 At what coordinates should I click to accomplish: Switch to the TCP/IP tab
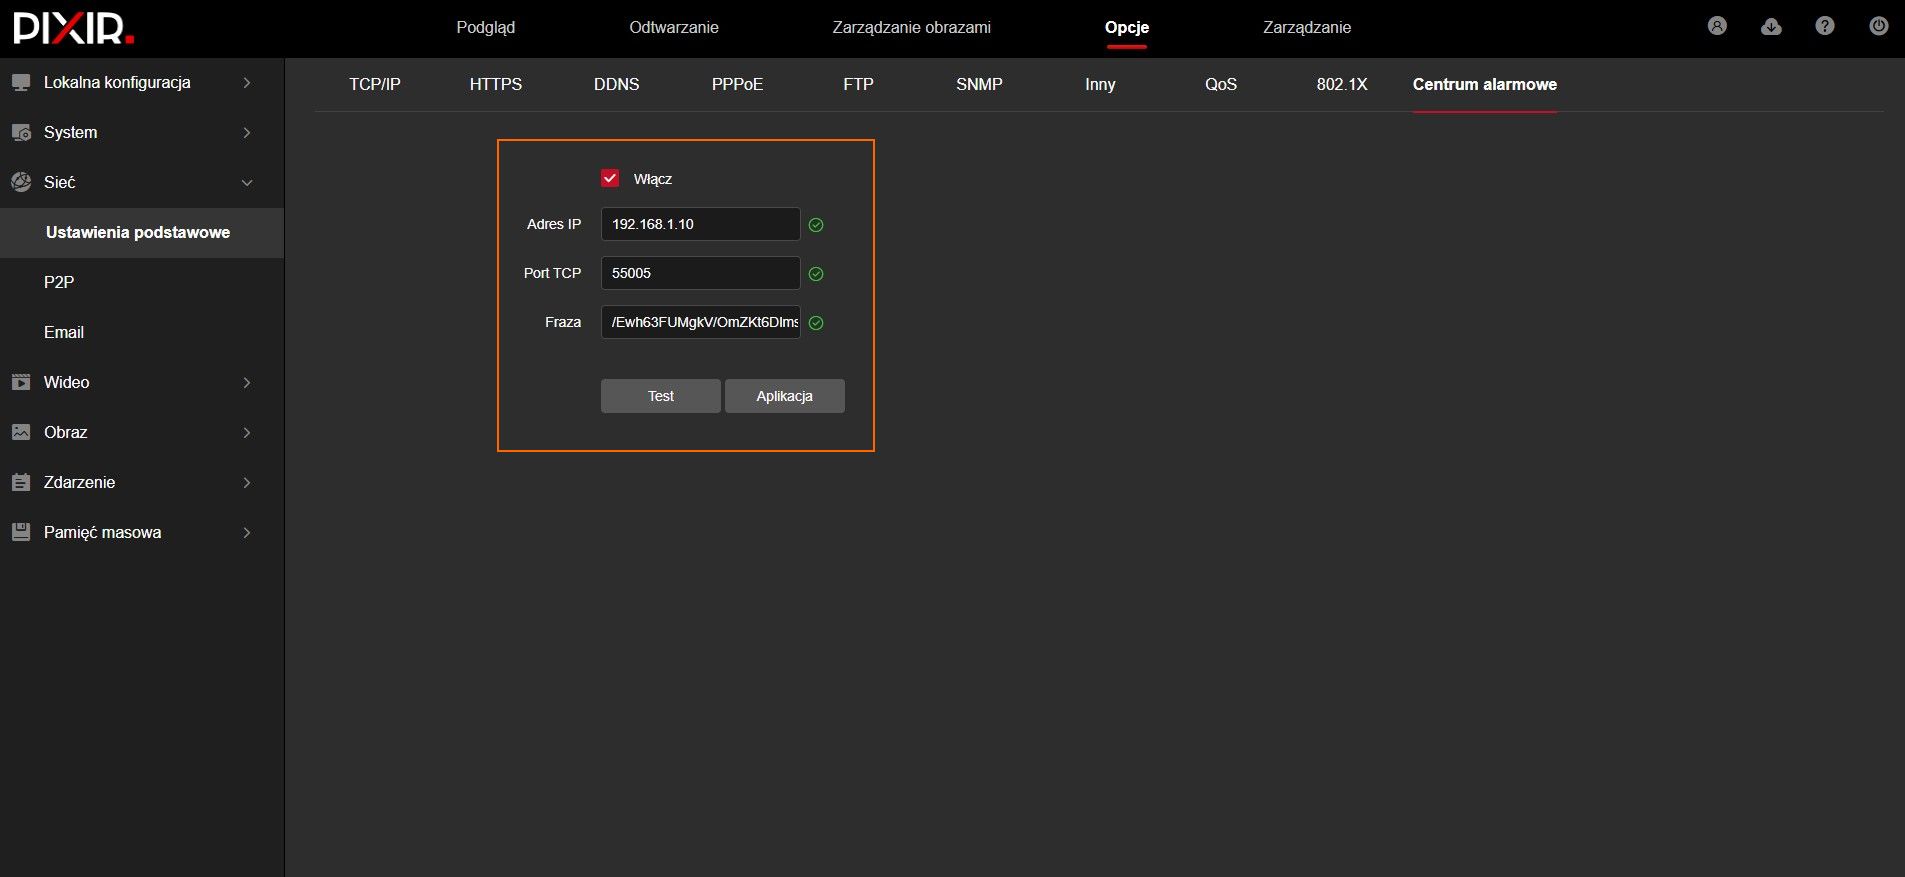coord(375,85)
